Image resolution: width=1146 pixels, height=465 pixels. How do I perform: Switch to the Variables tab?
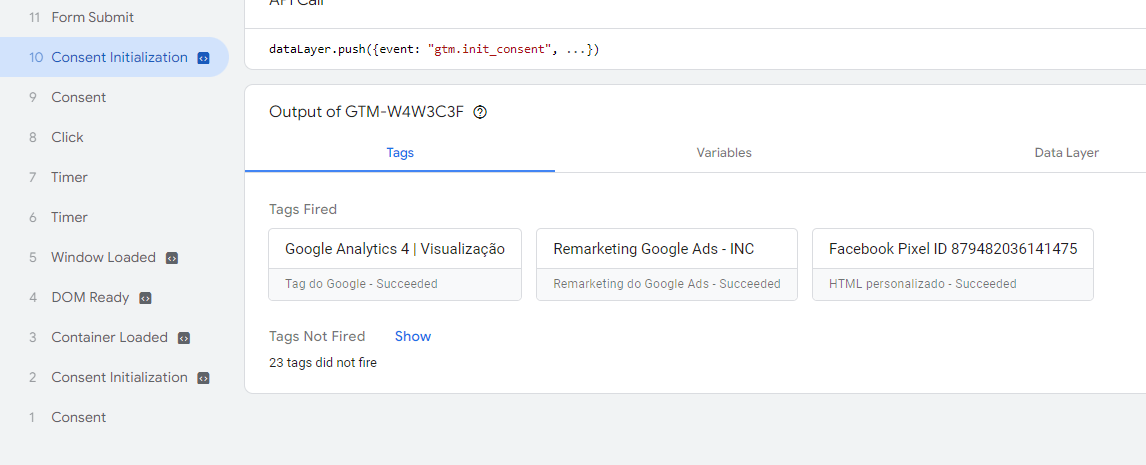point(724,153)
